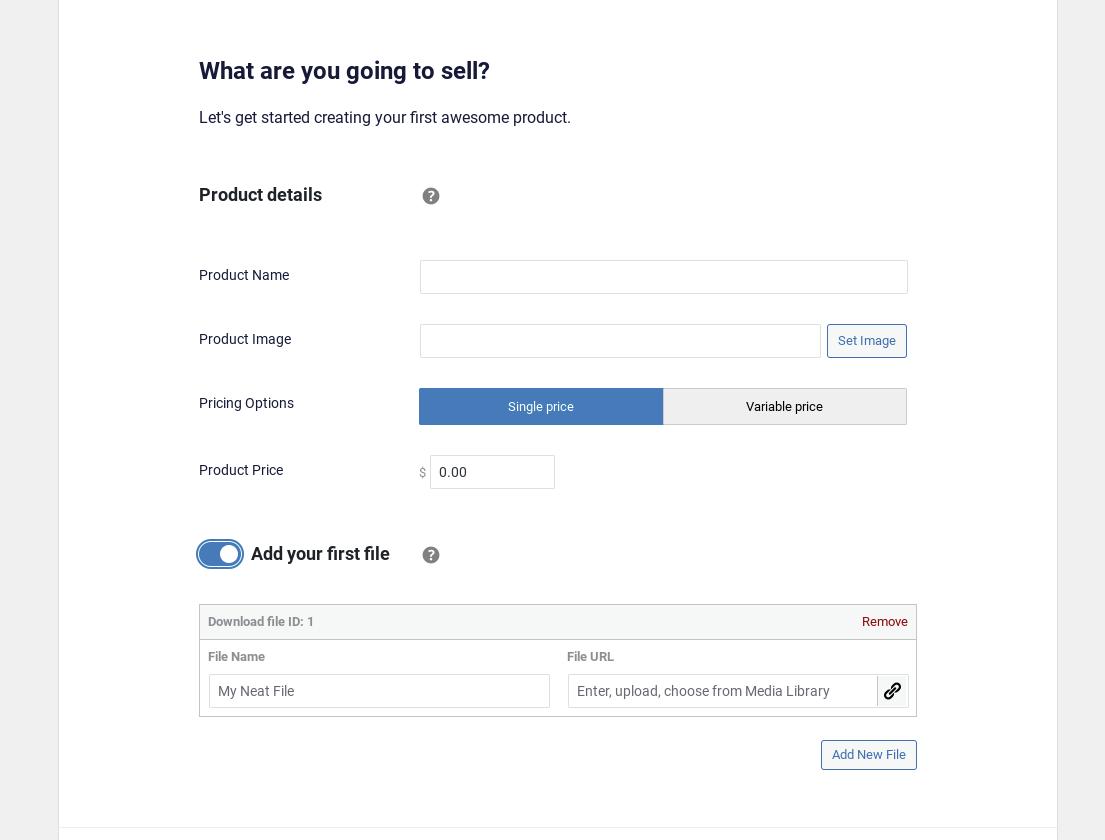Click the dollar sign beside Product Price
1105x840 pixels.
click(422, 471)
